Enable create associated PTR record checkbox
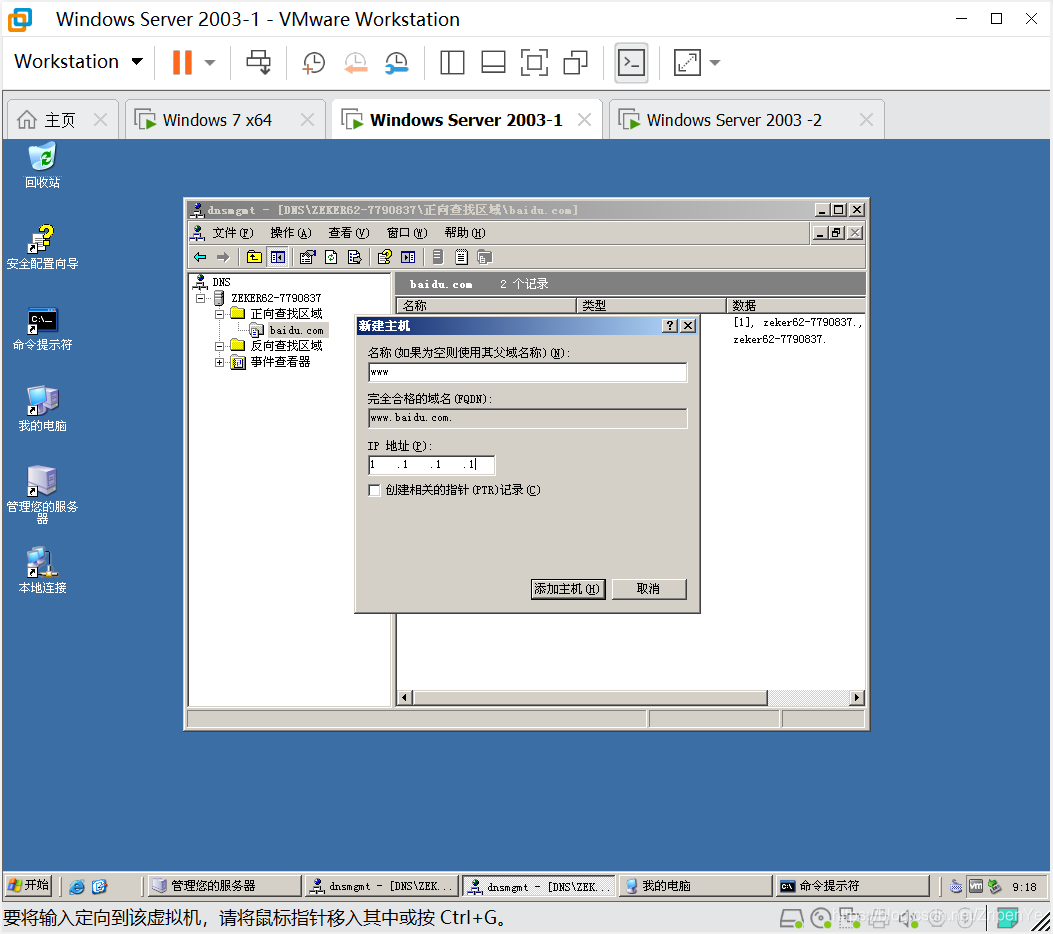The height and width of the screenshot is (934, 1053). tap(374, 490)
